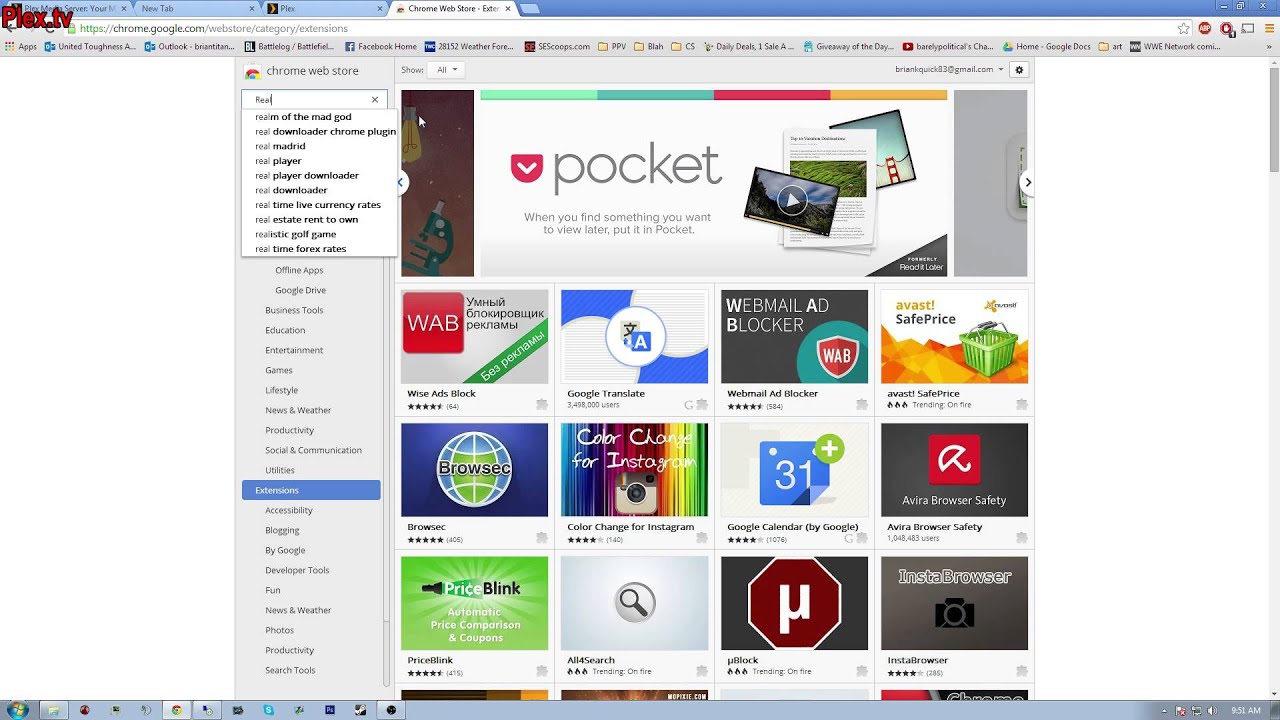Viewport: 1280px width, 720px height.
Task: Open the Avira Browser Safety tile
Action: pos(954,484)
